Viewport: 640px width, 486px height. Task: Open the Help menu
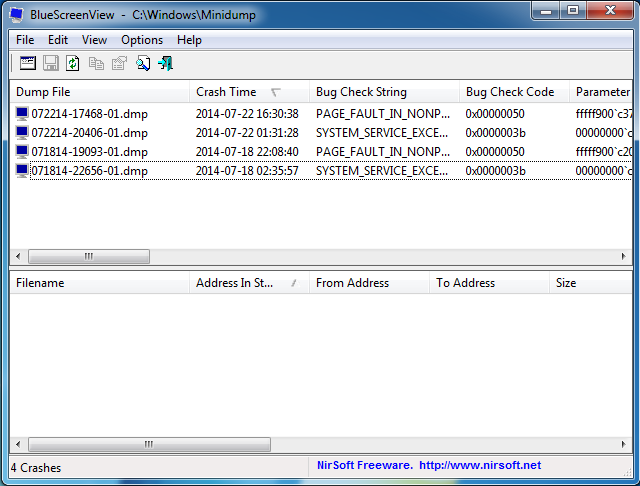pyautogui.click(x=189, y=40)
